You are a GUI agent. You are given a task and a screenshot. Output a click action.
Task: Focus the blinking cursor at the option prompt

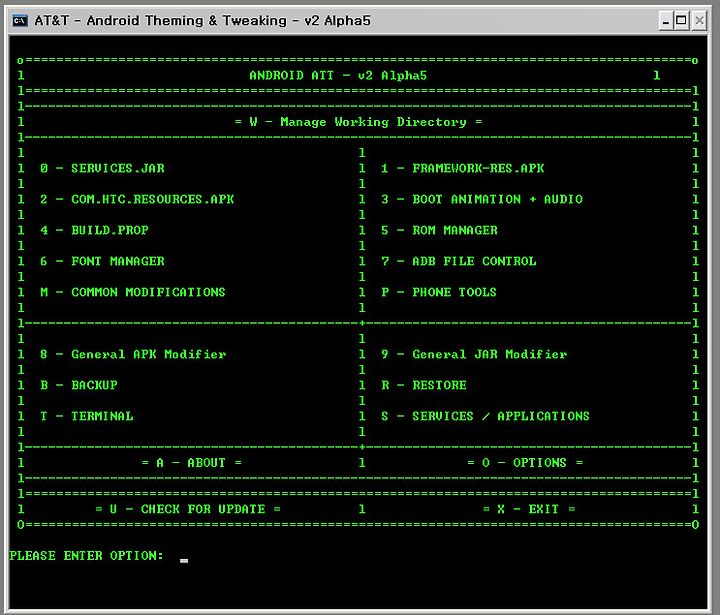[x=184, y=561]
